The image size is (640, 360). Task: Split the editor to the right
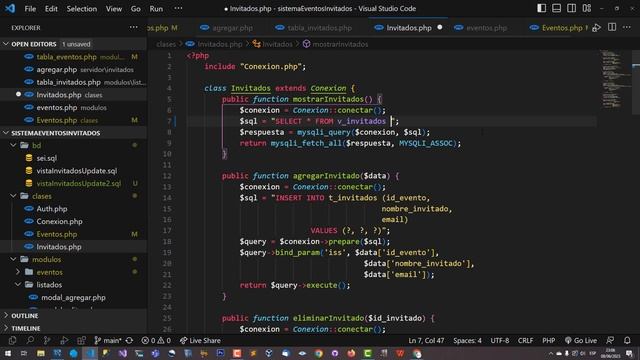tap(612, 27)
